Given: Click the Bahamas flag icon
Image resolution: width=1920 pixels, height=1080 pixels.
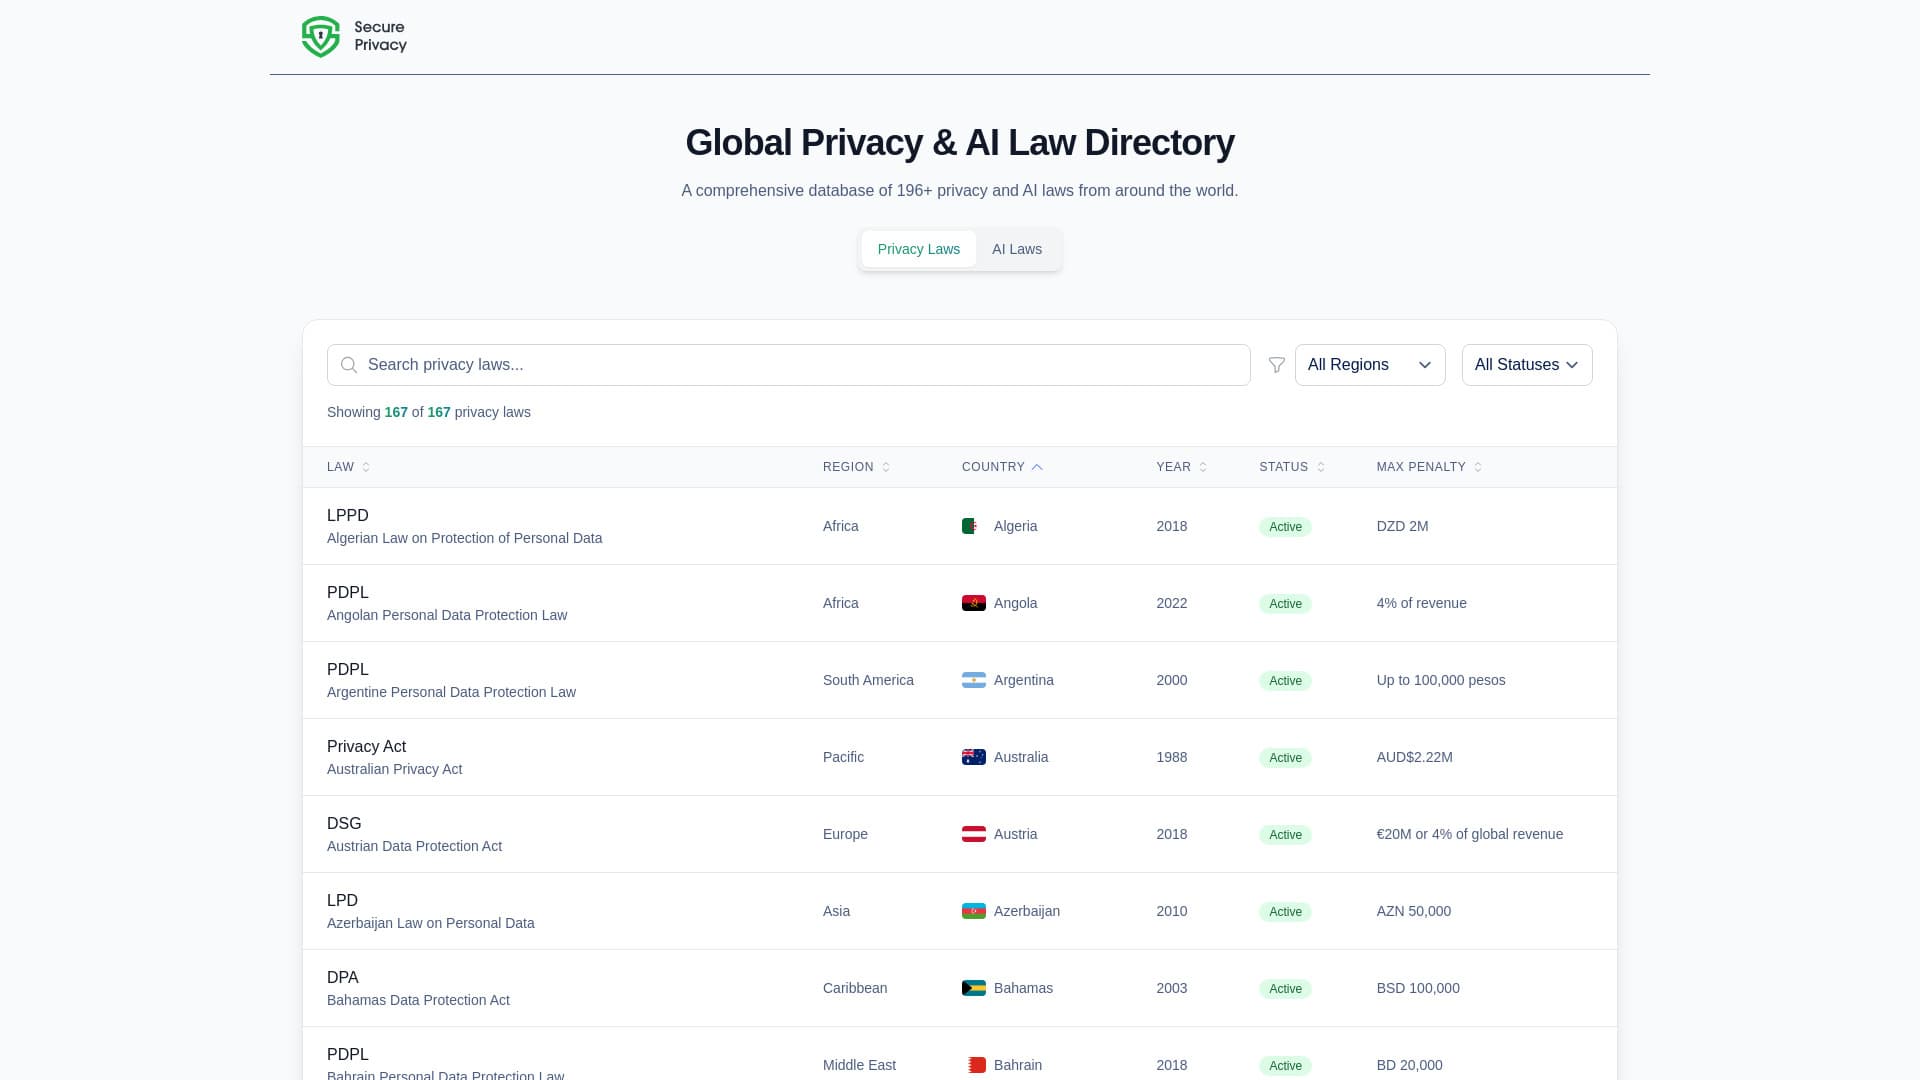Looking at the screenshot, I should (x=971, y=988).
